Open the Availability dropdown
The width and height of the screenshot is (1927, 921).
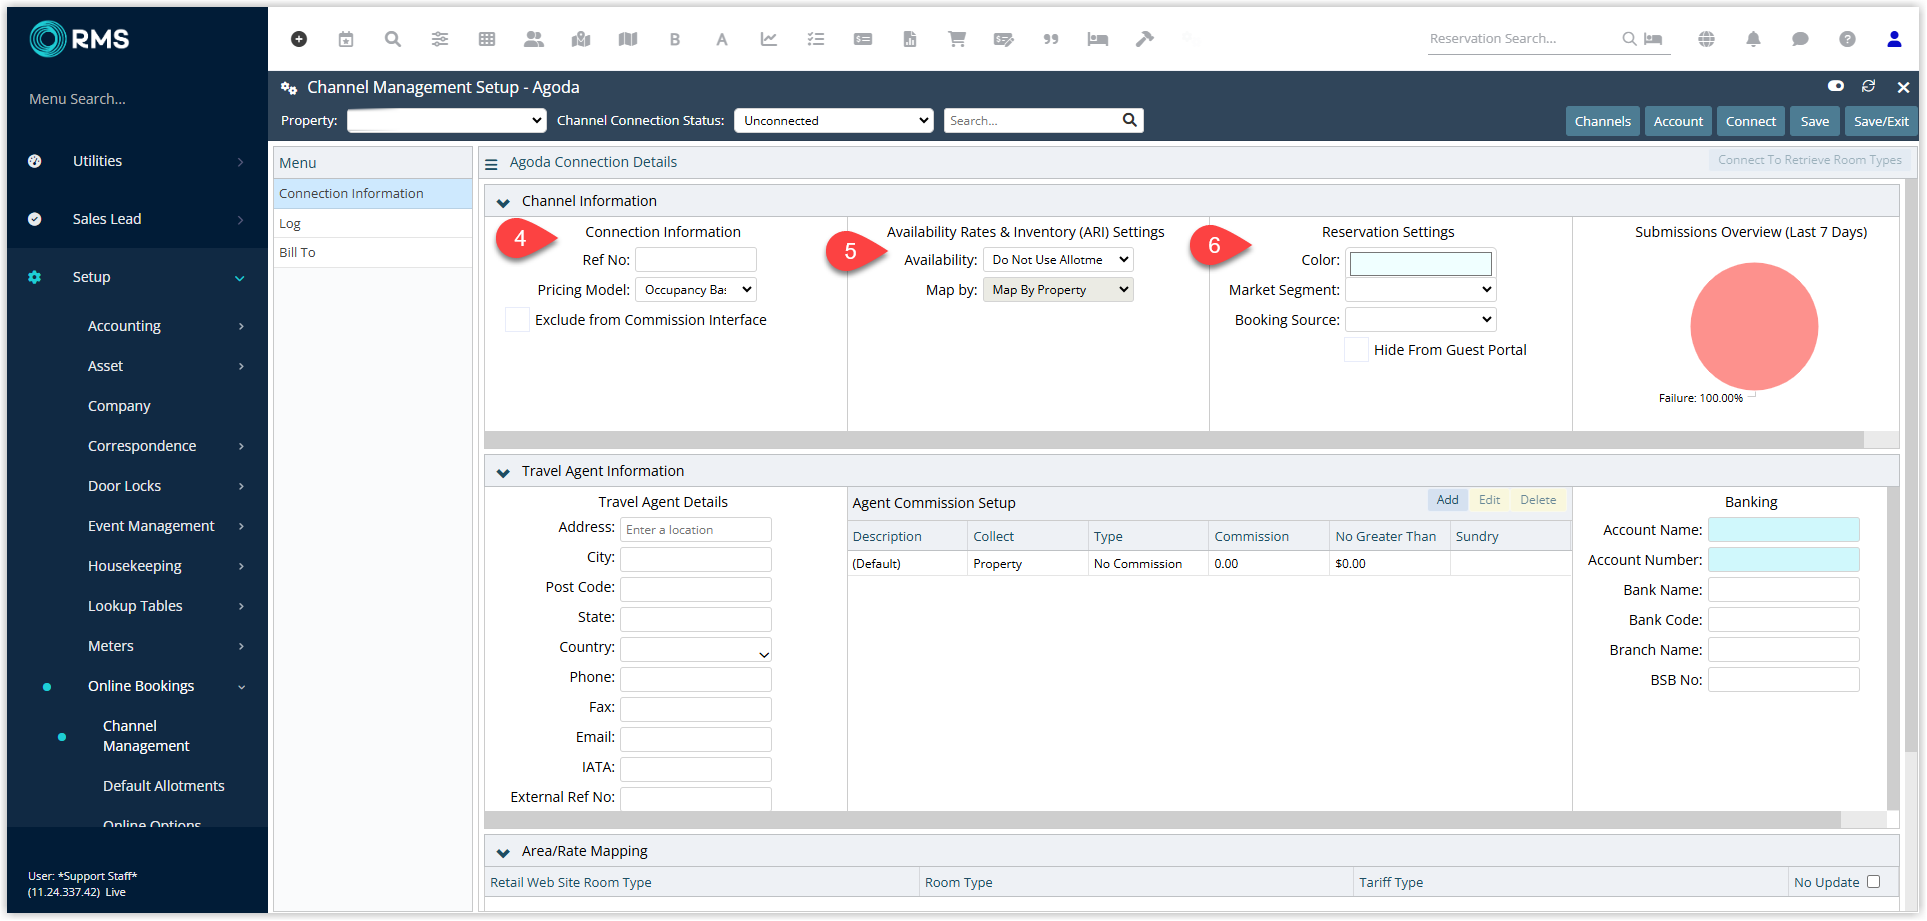[1058, 260]
